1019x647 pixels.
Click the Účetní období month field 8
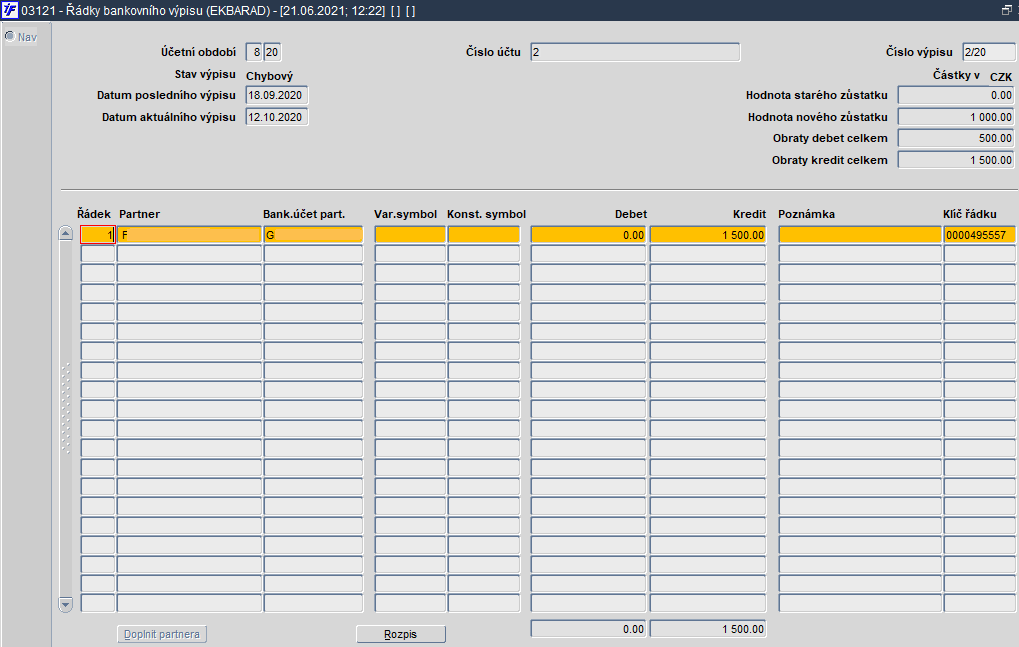[x=254, y=52]
